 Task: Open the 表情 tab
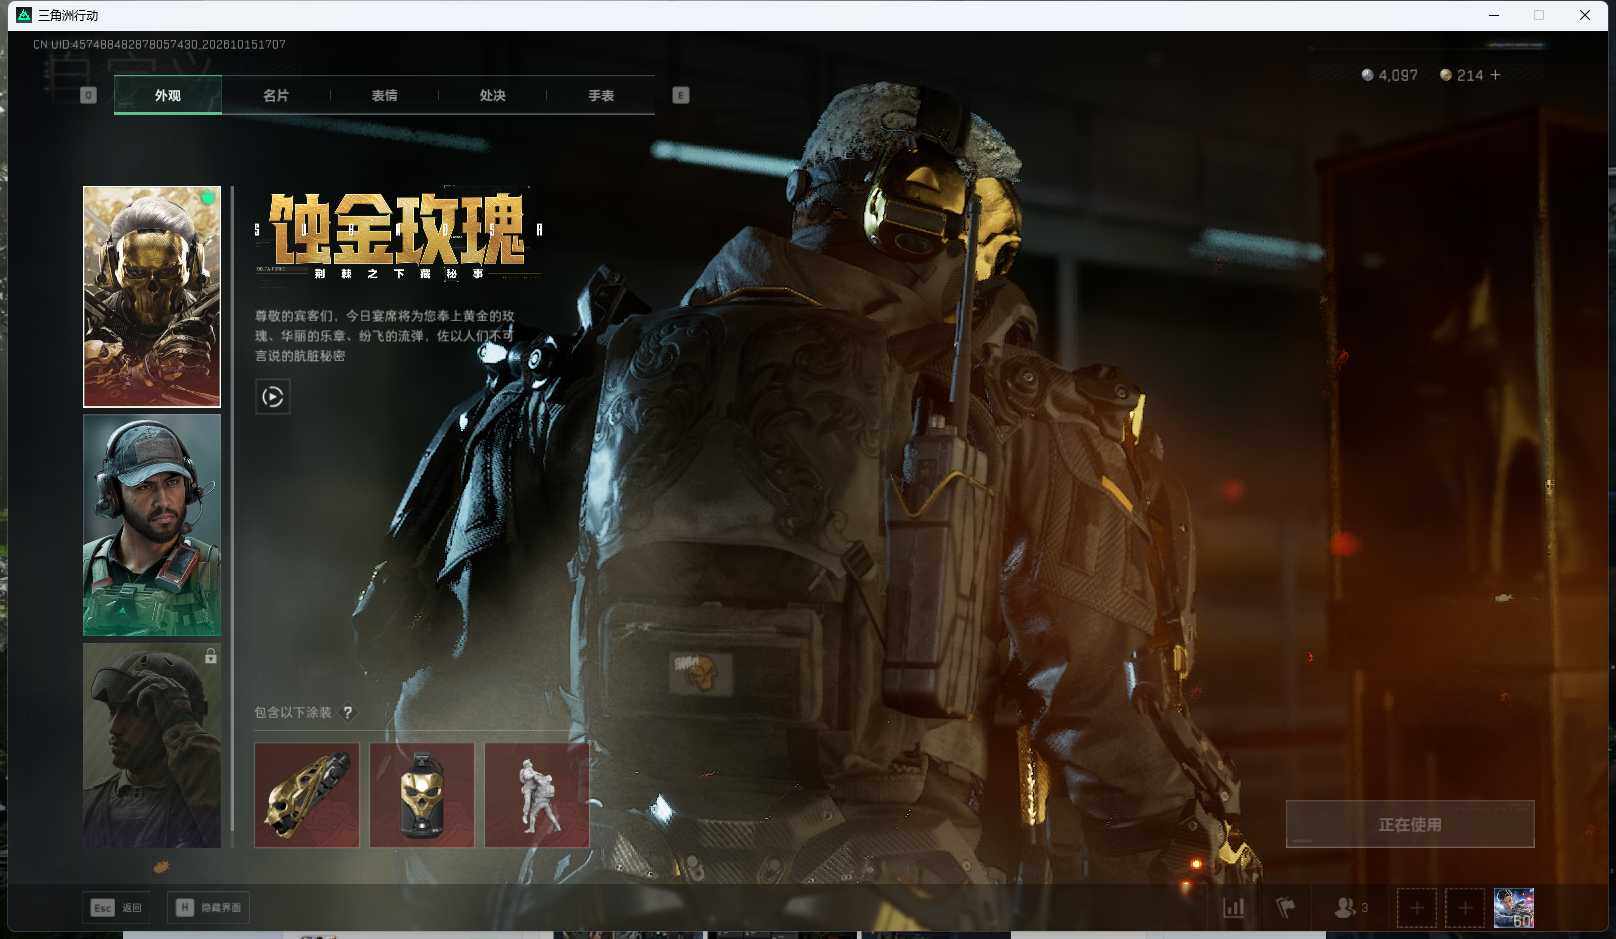pos(384,95)
